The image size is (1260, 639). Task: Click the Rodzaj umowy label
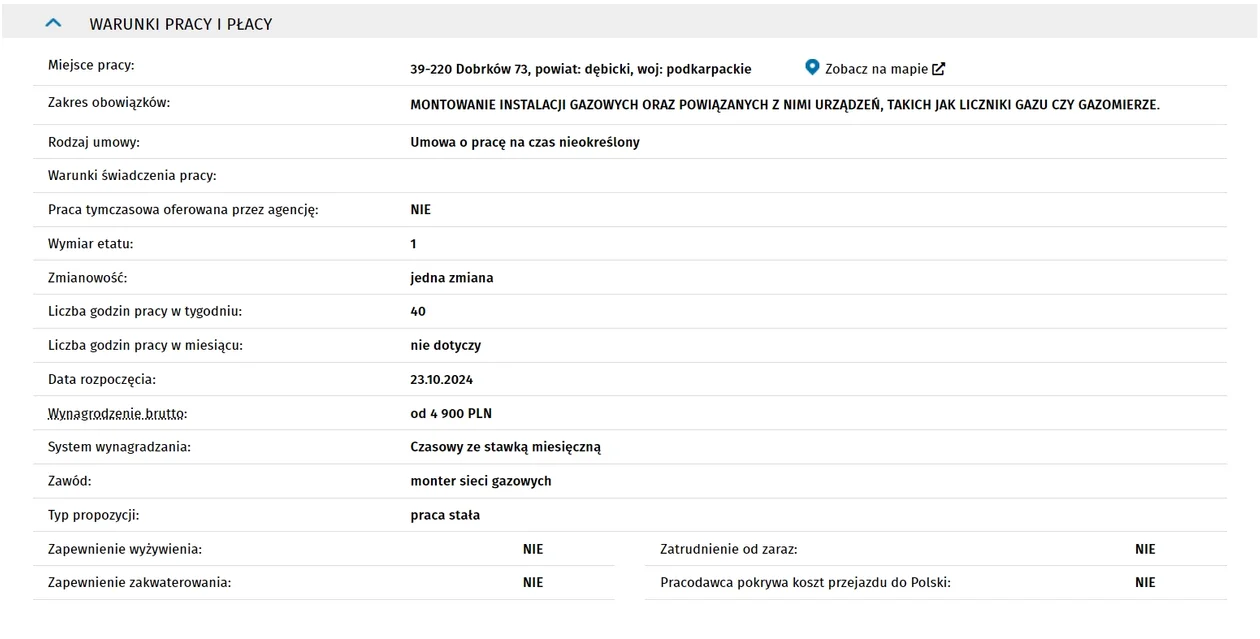[x=94, y=142]
